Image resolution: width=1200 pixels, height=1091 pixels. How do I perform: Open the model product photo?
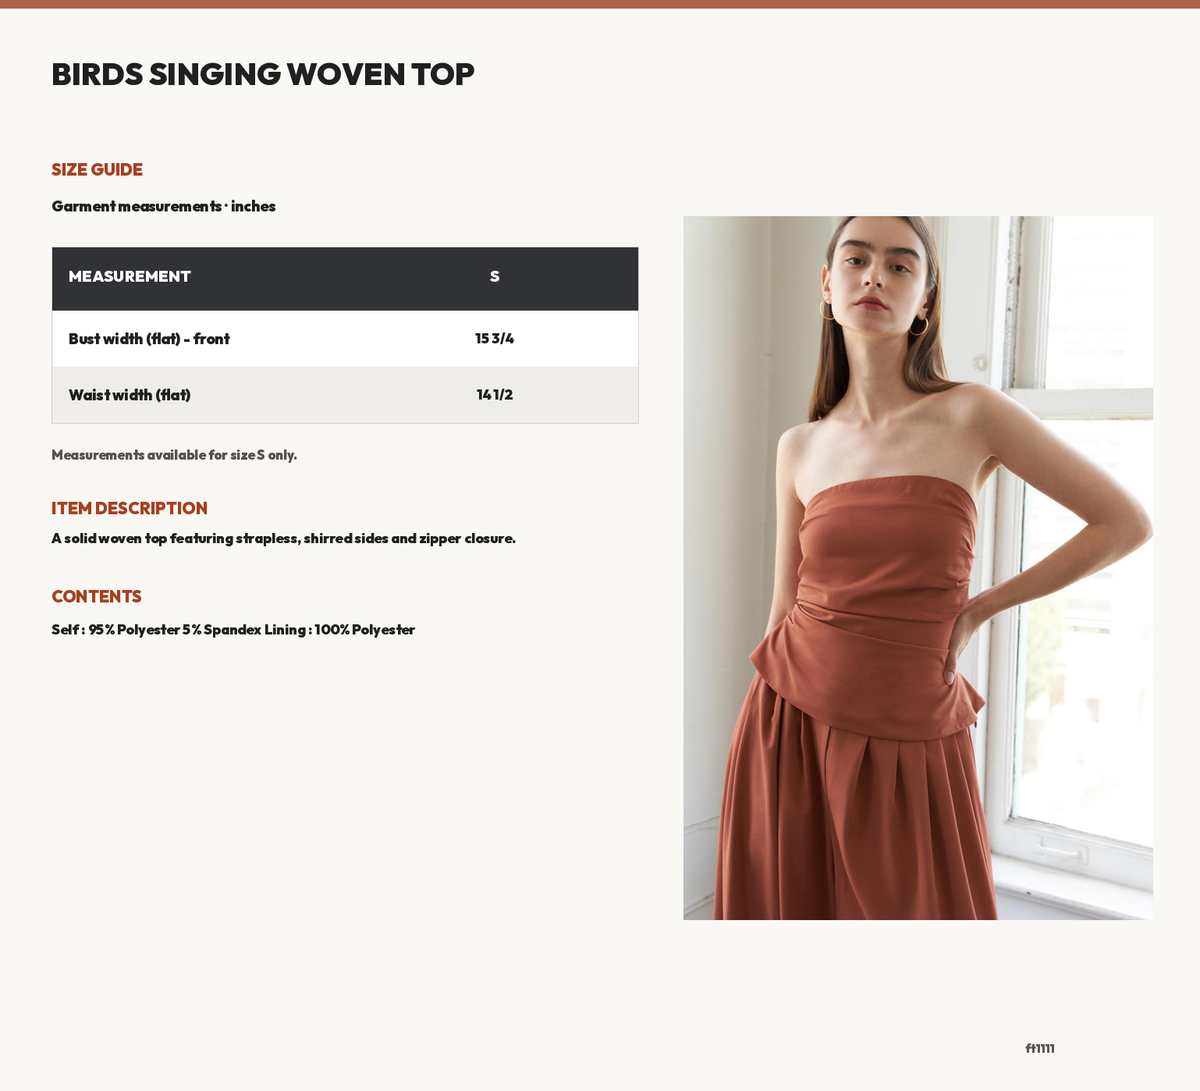(918, 568)
